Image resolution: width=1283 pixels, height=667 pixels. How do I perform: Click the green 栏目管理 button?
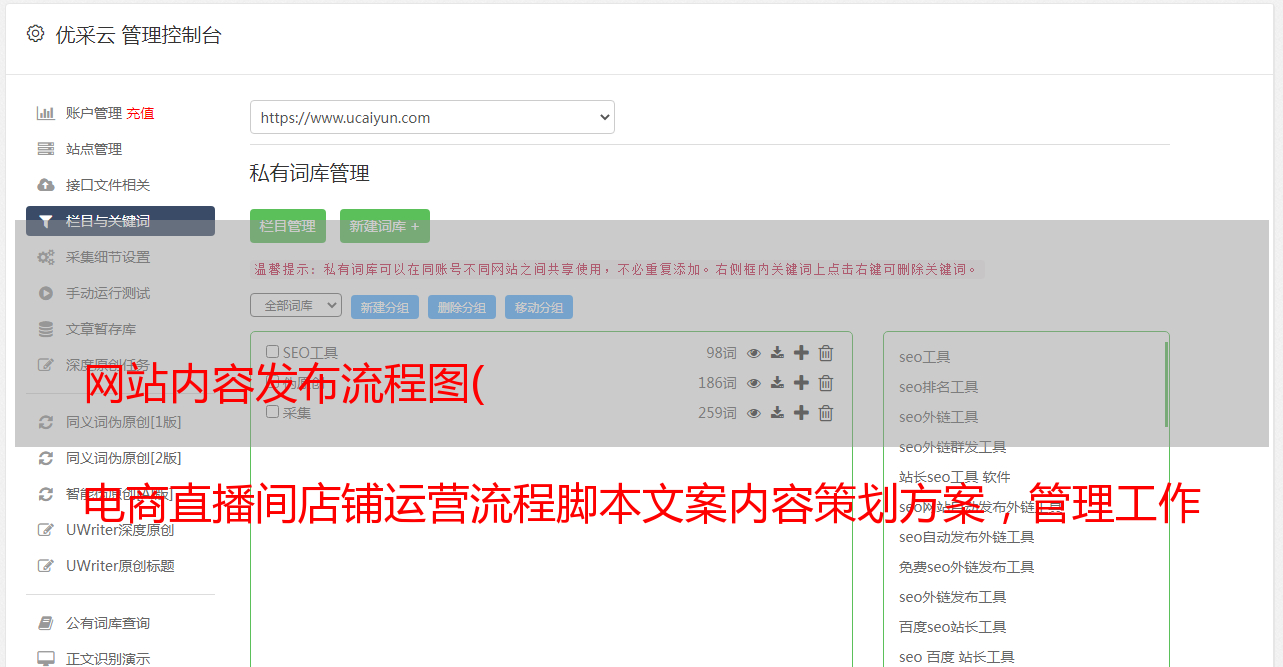point(288,226)
